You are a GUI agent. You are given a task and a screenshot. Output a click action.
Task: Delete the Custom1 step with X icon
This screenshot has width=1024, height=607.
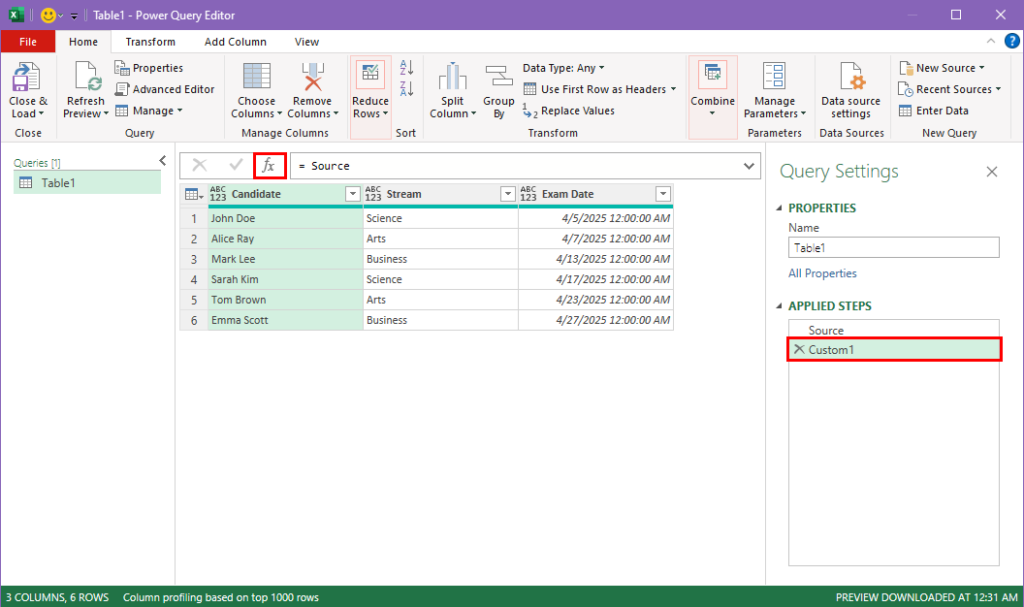tap(799, 350)
